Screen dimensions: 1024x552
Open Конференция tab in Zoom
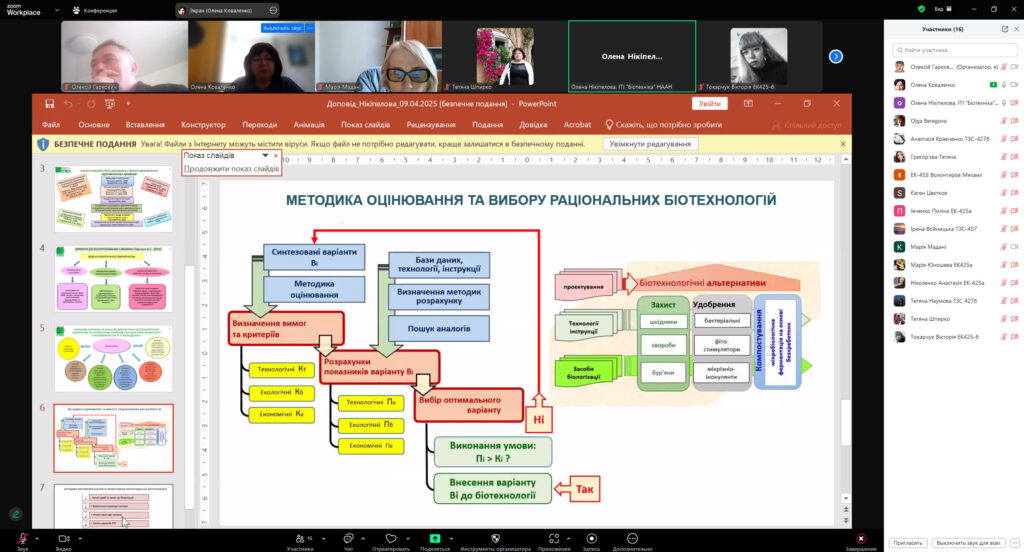coord(95,10)
